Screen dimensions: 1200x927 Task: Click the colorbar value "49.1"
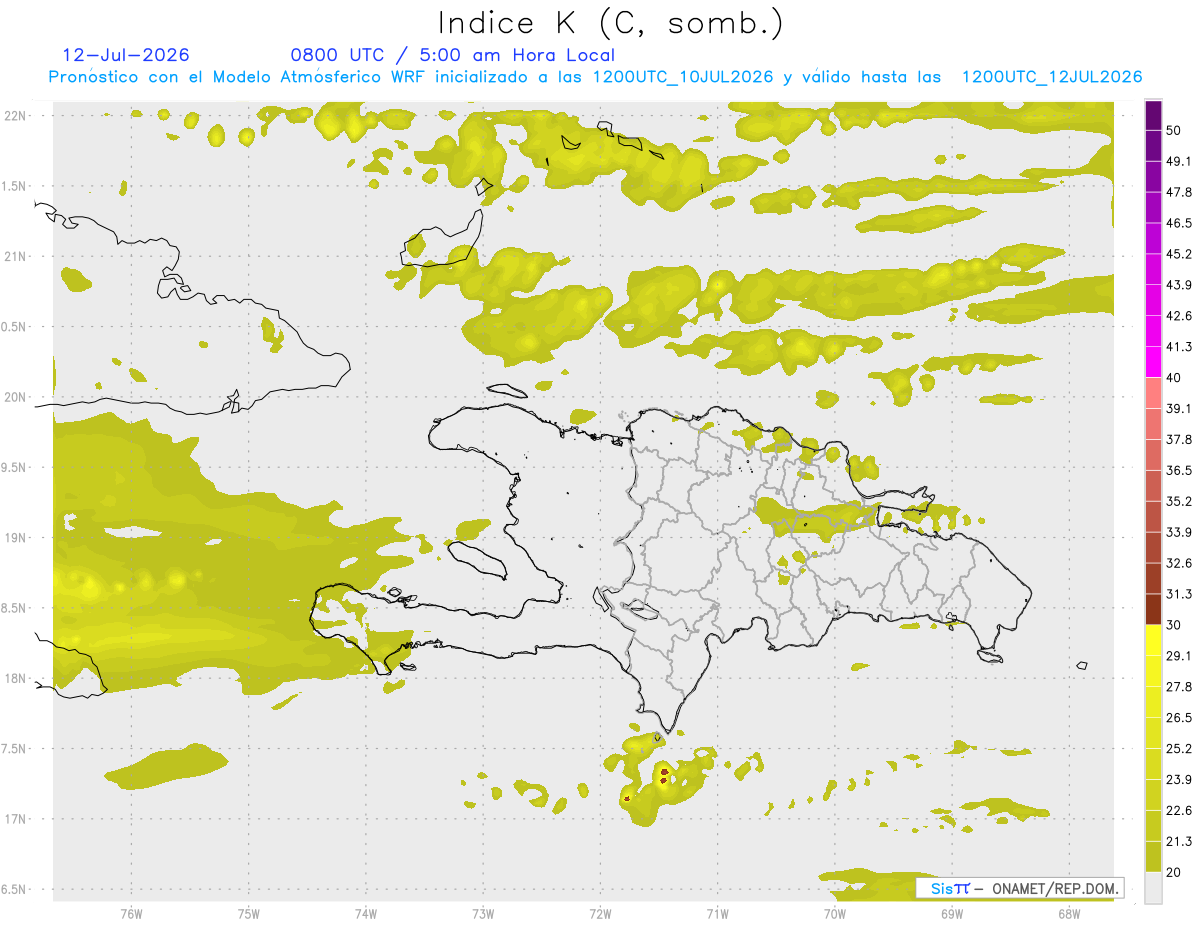coord(1179,161)
